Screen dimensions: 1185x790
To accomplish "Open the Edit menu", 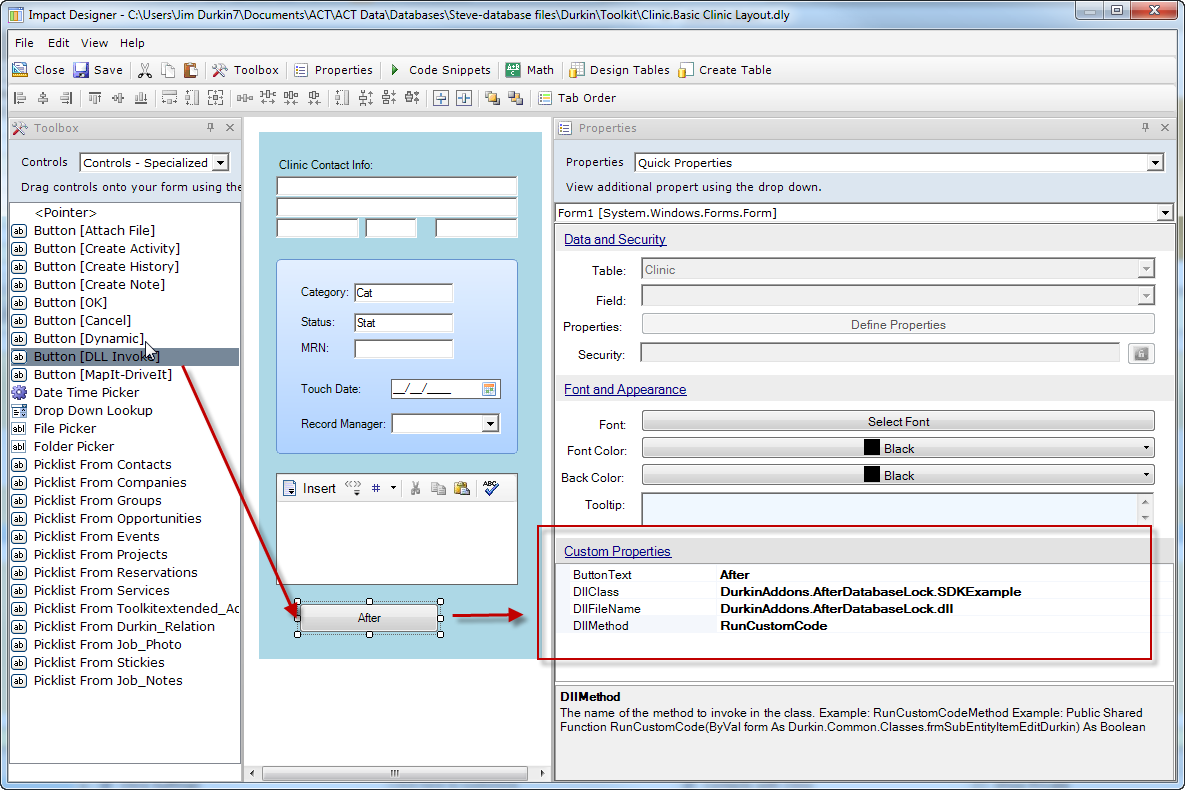I will [58, 43].
